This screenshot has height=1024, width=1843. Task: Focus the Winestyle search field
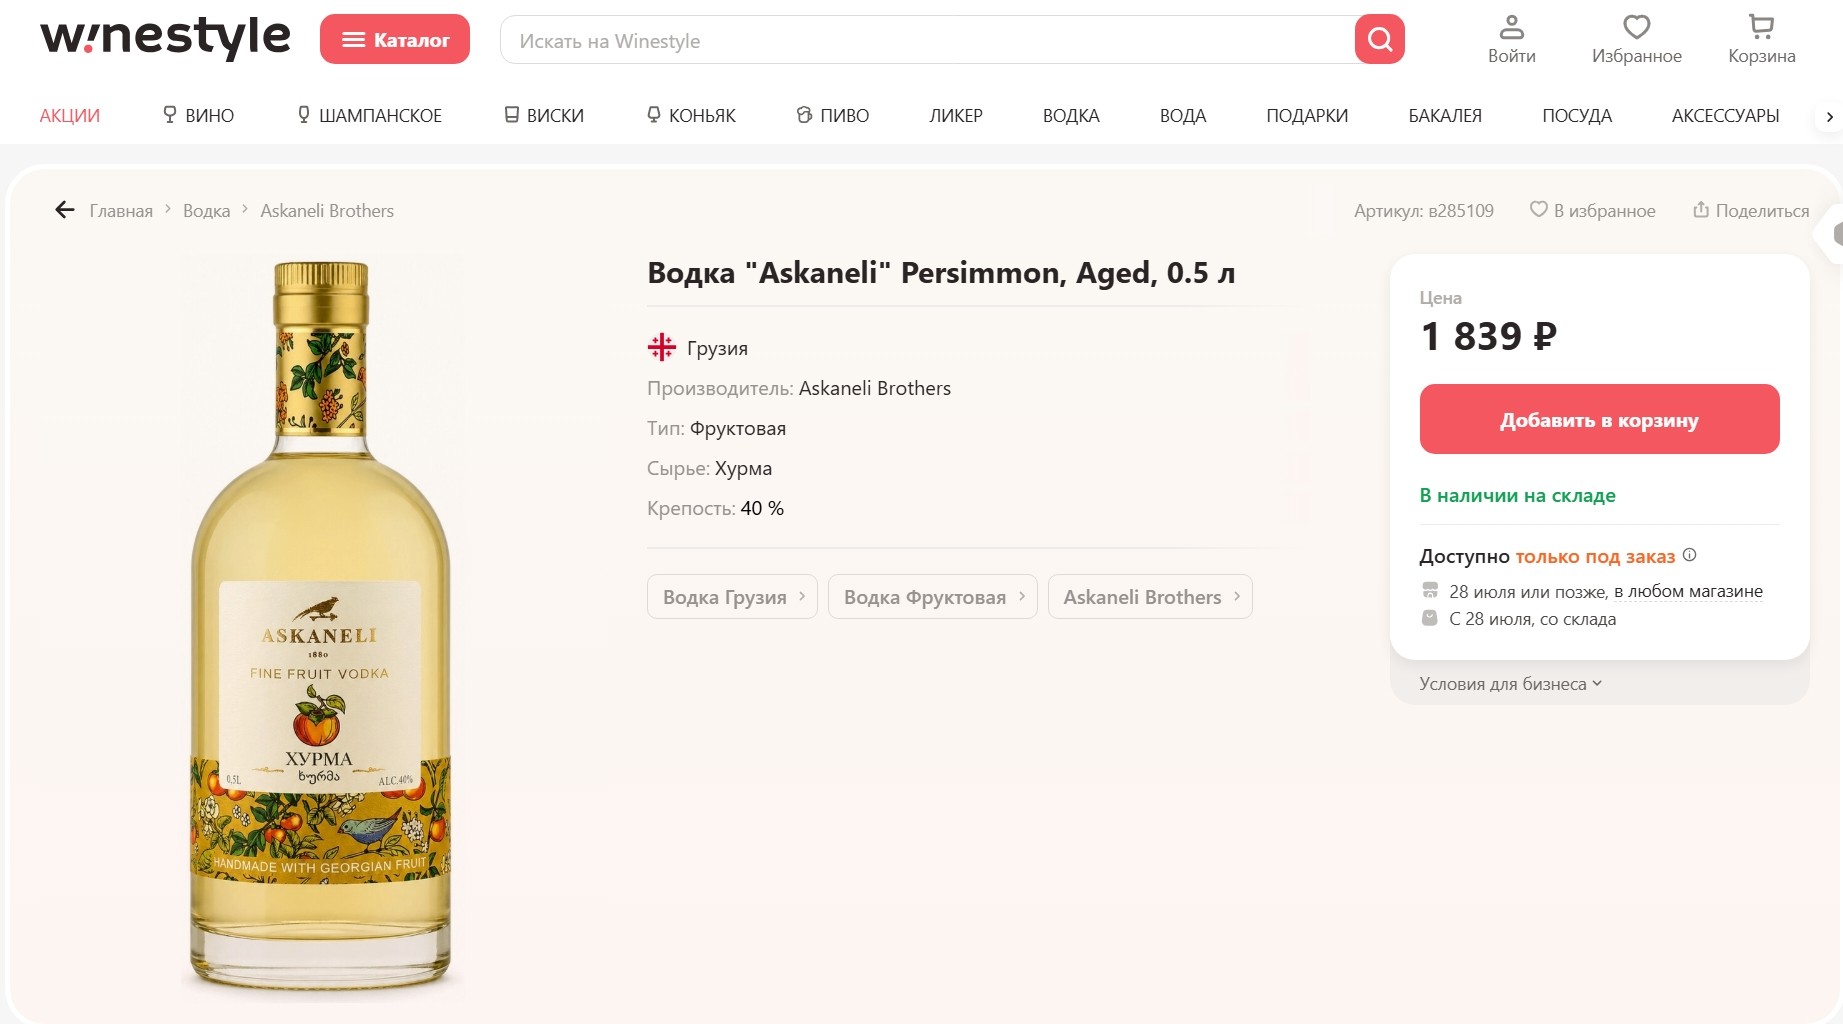927,40
